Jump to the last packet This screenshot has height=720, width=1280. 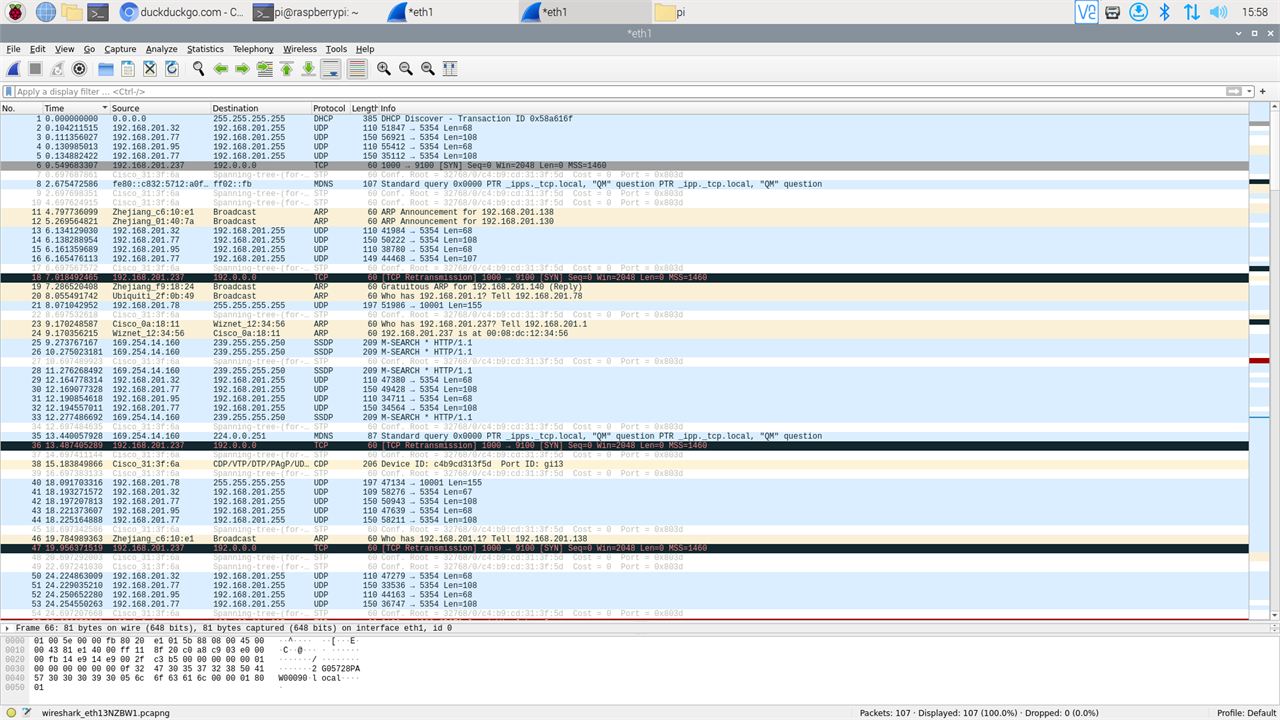308,69
